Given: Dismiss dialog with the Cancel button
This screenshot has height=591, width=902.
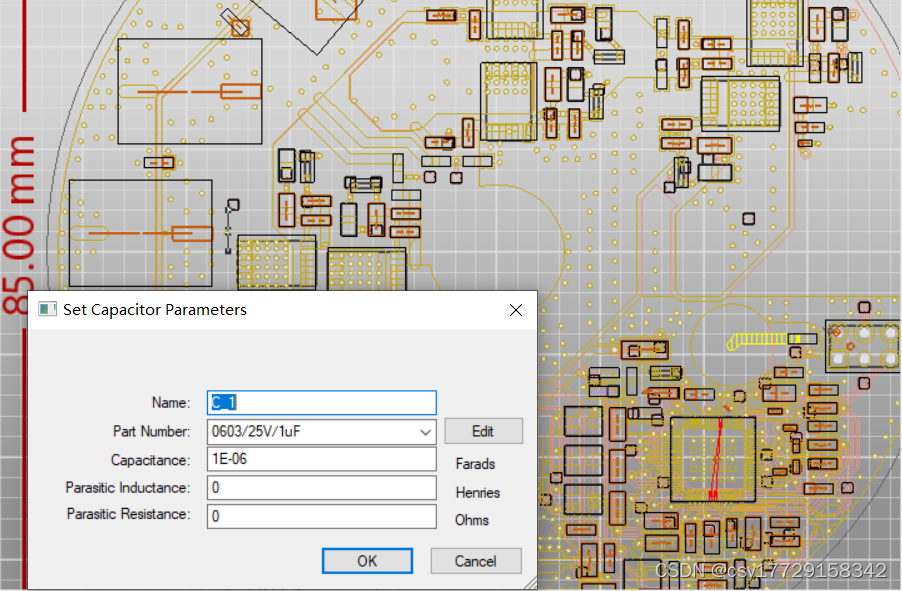Looking at the screenshot, I should coord(476,561).
